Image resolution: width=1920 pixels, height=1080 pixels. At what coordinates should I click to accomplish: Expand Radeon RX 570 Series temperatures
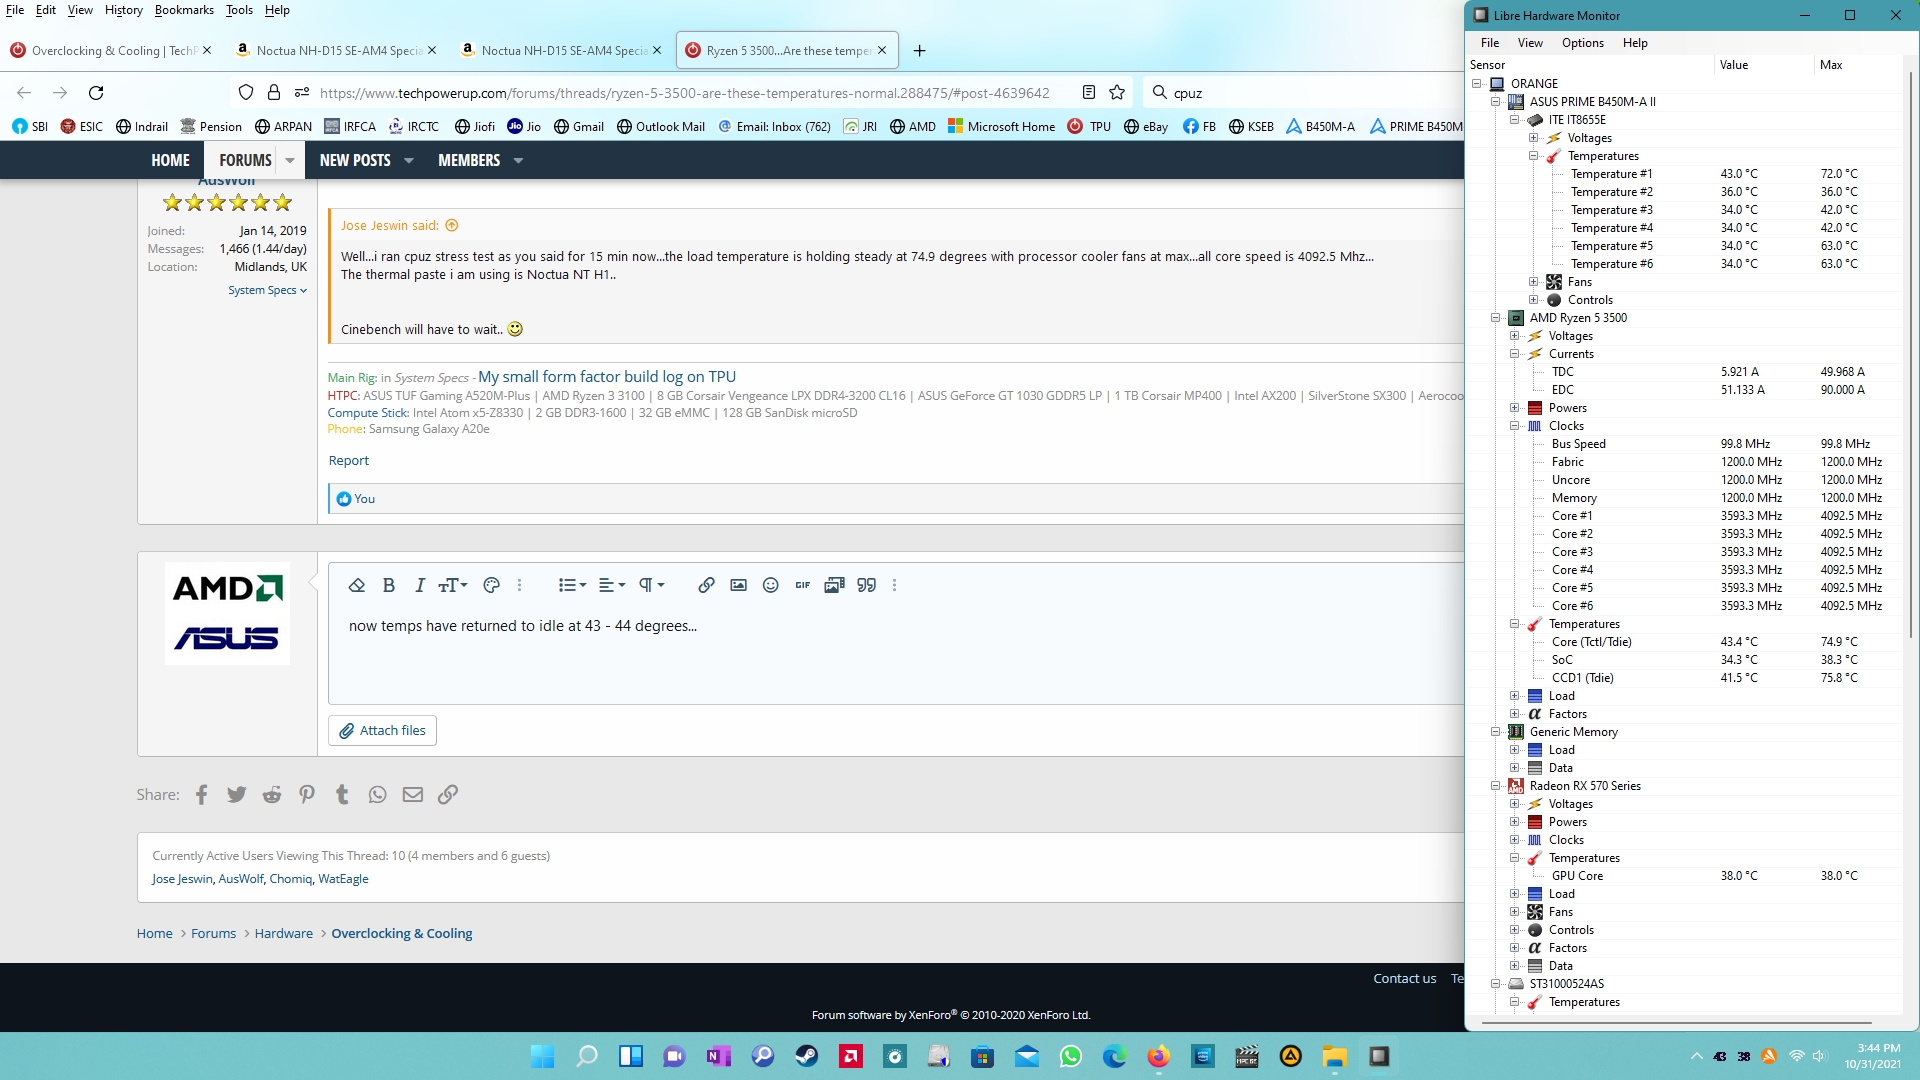pos(1515,857)
